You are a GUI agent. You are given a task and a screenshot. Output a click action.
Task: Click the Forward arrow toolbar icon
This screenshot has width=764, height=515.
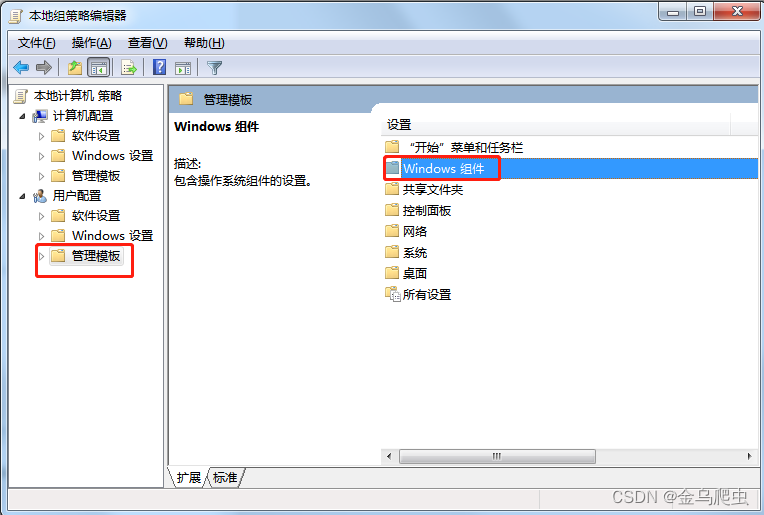click(x=44, y=67)
